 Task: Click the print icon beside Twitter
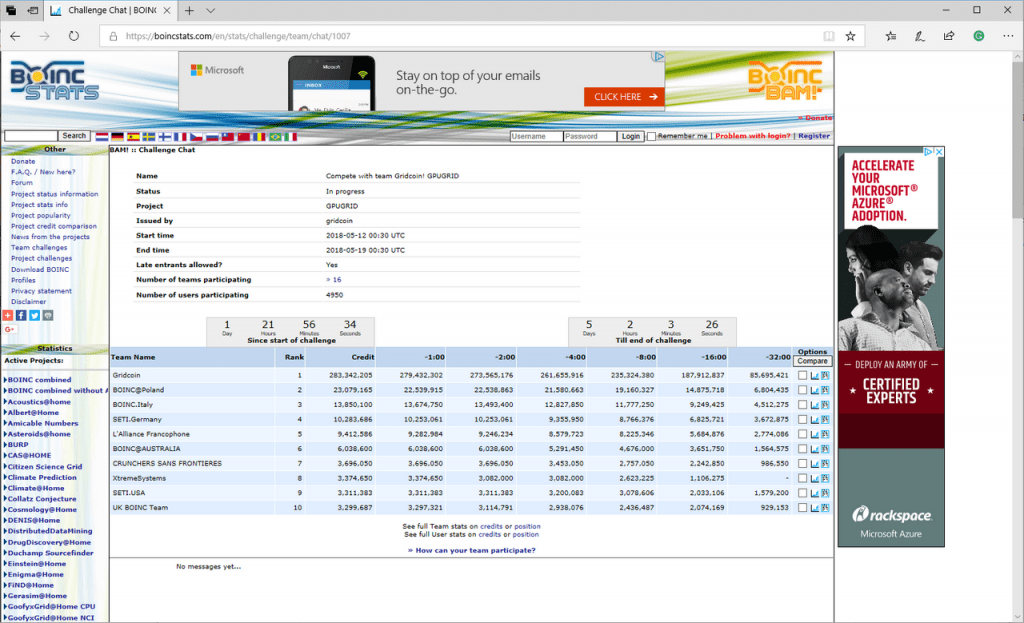click(48, 315)
